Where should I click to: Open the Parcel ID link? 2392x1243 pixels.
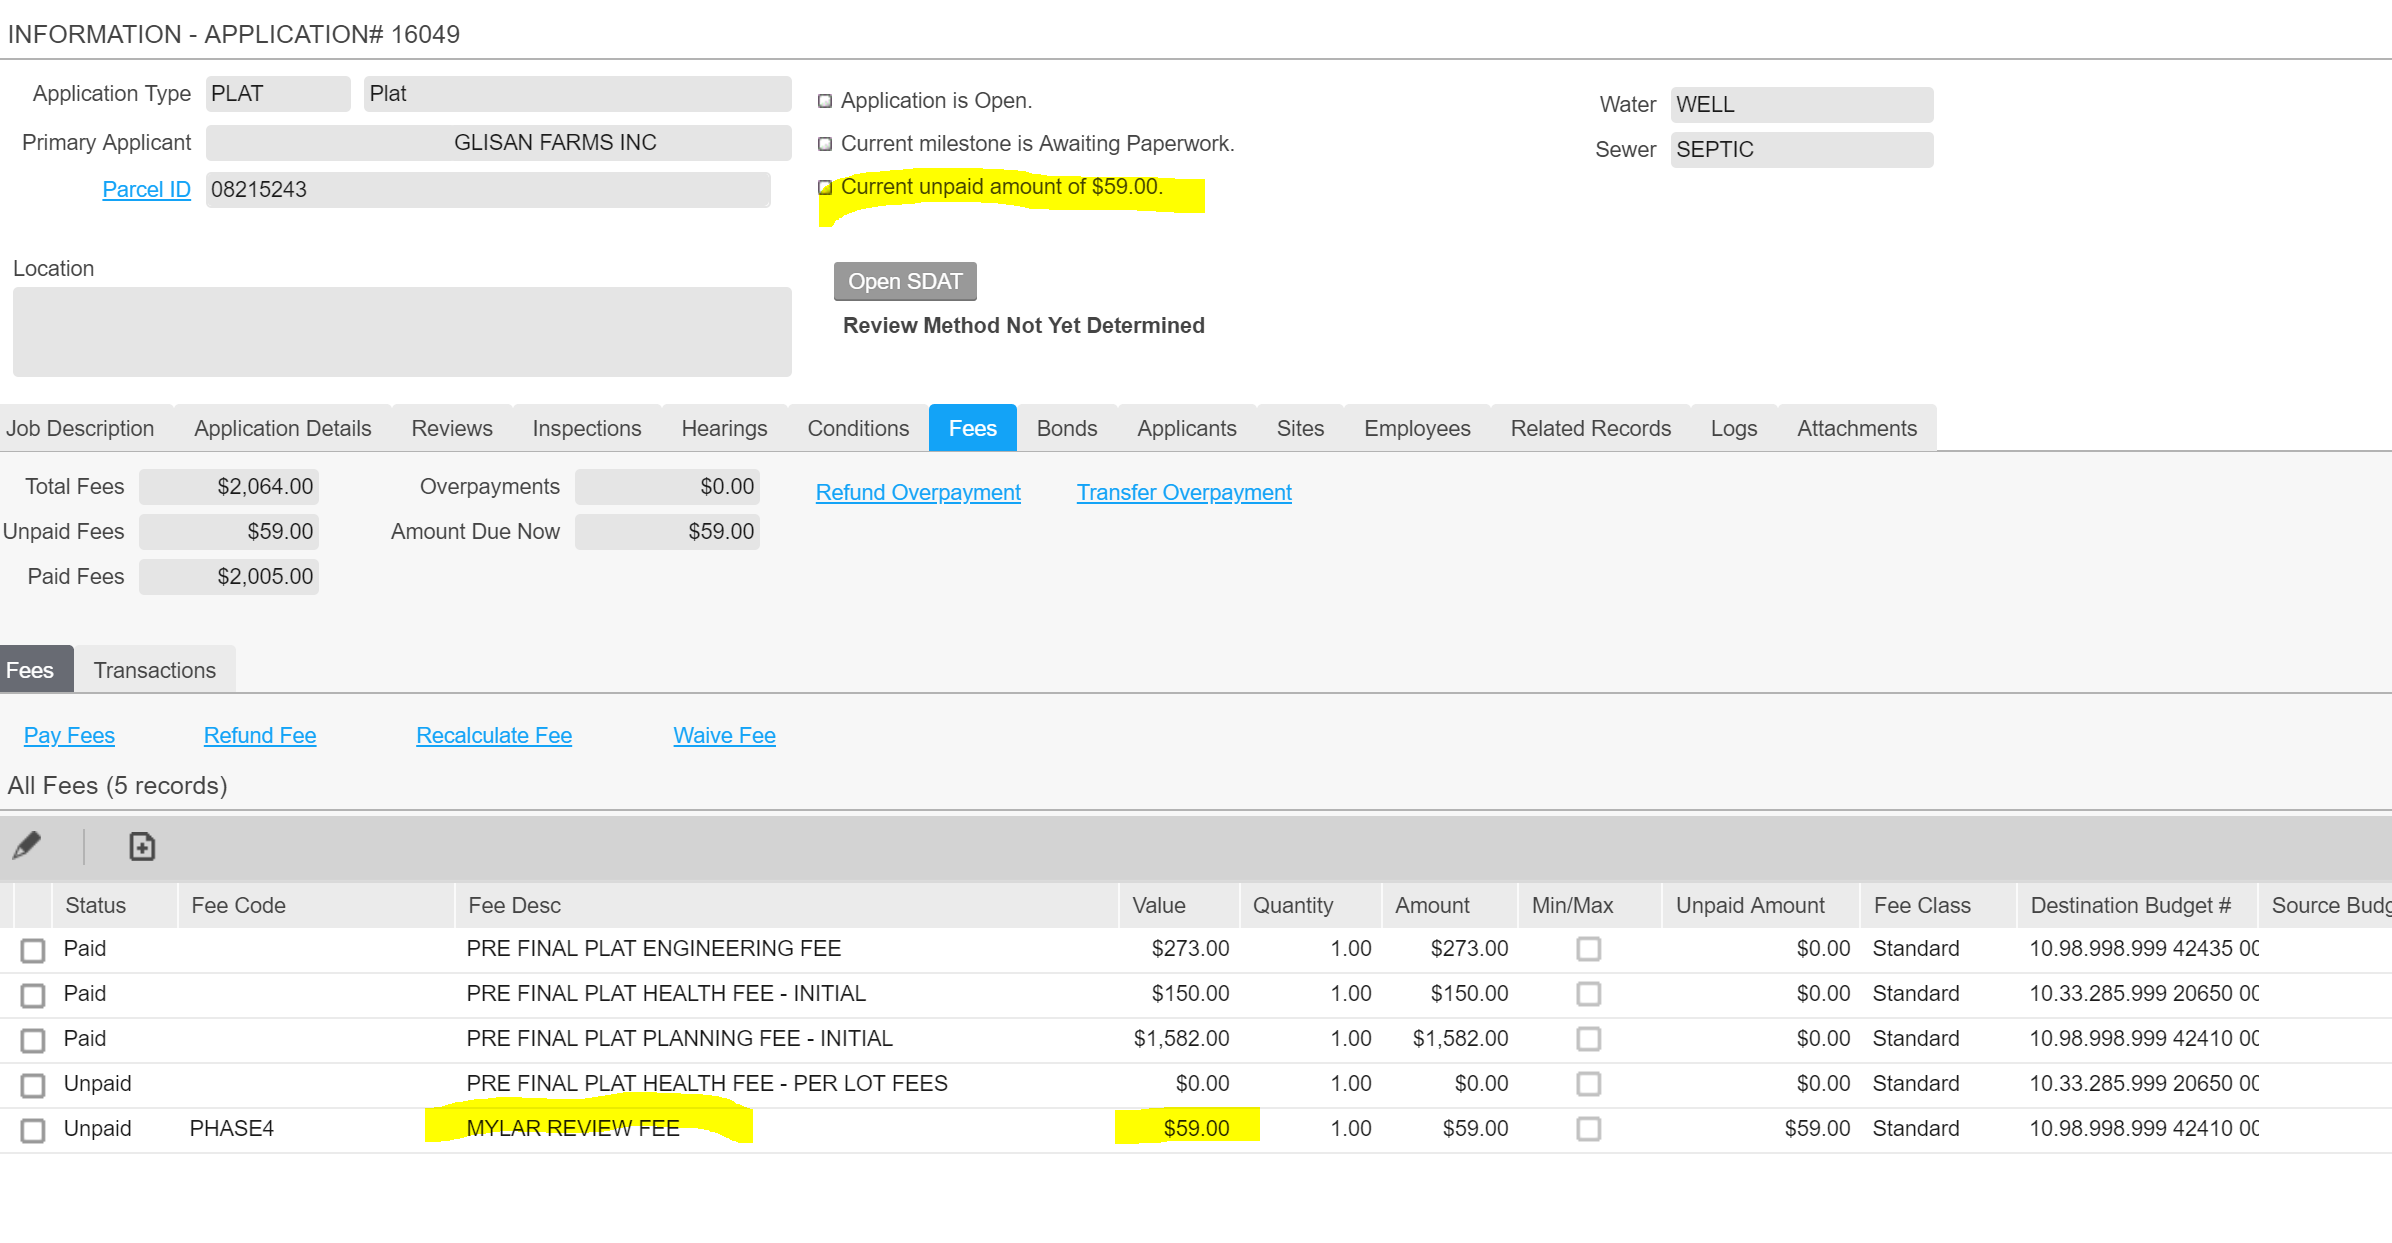coord(146,189)
